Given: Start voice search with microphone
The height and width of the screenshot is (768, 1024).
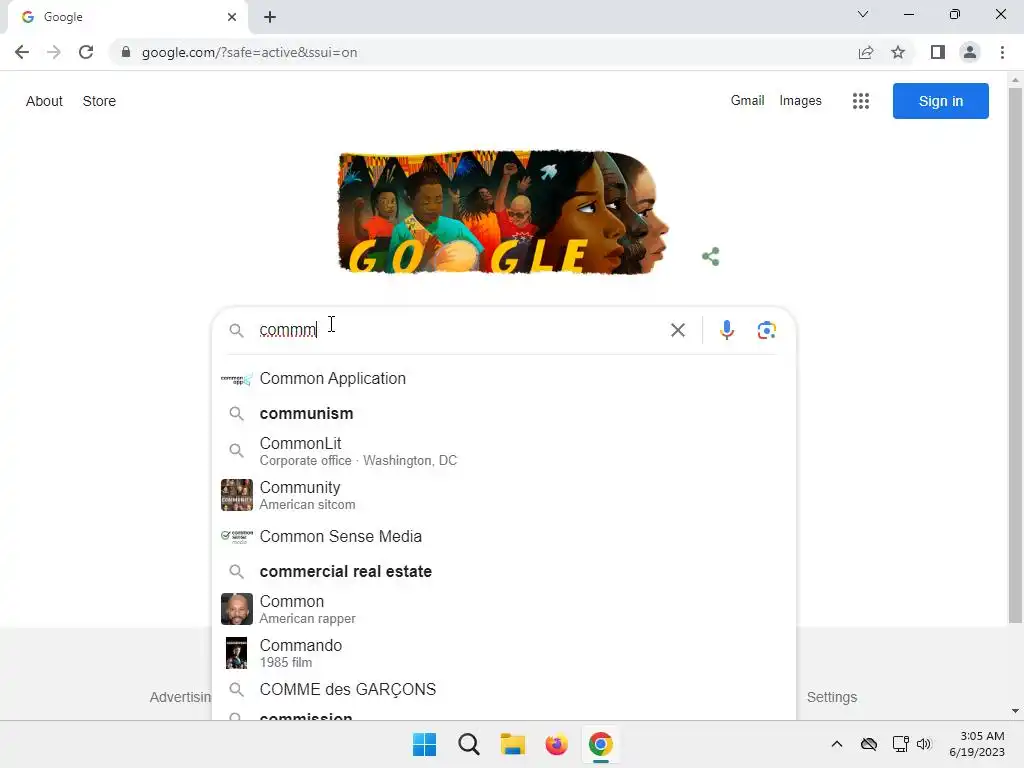Looking at the screenshot, I should coord(726,330).
